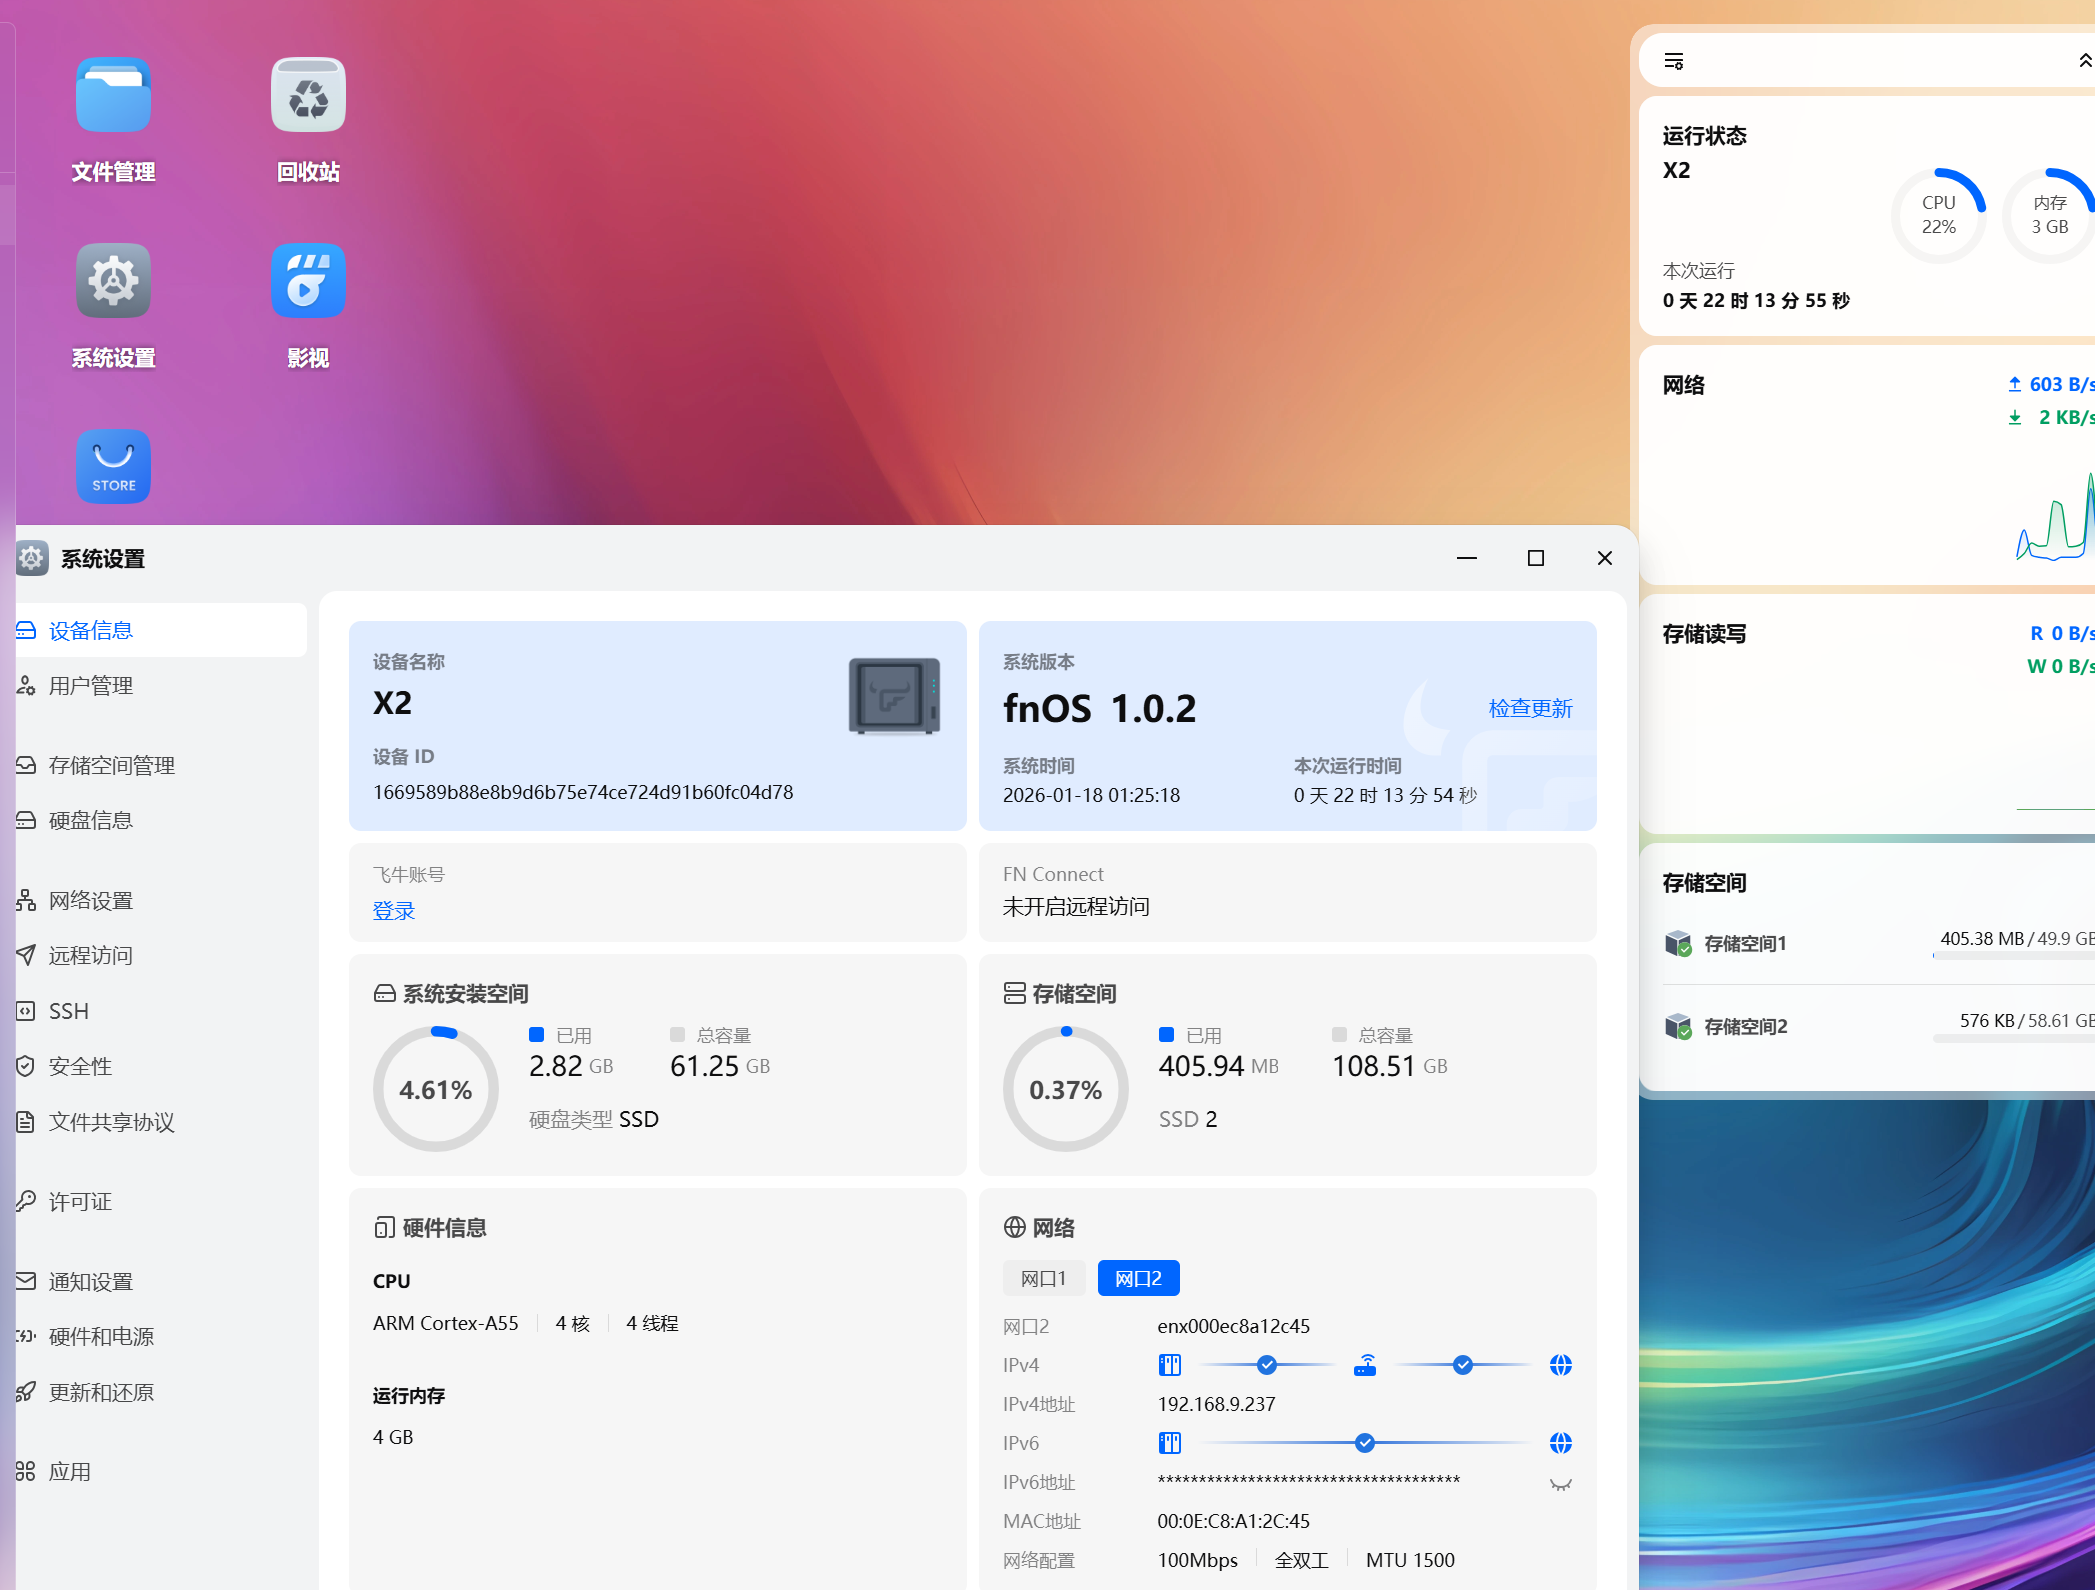Open the 系统设置 desktop gear icon
Image resolution: width=2095 pixels, height=1590 pixels.
click(x=113, y=282)
